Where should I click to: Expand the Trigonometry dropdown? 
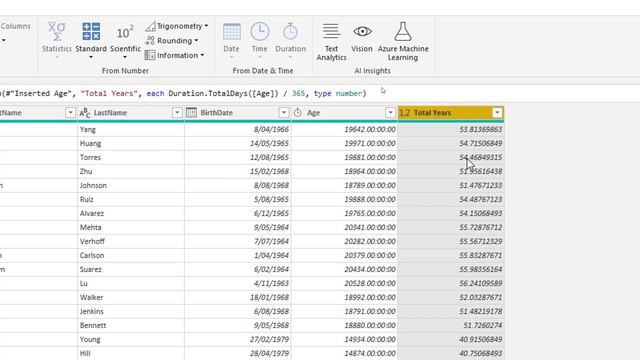[176, 26]
